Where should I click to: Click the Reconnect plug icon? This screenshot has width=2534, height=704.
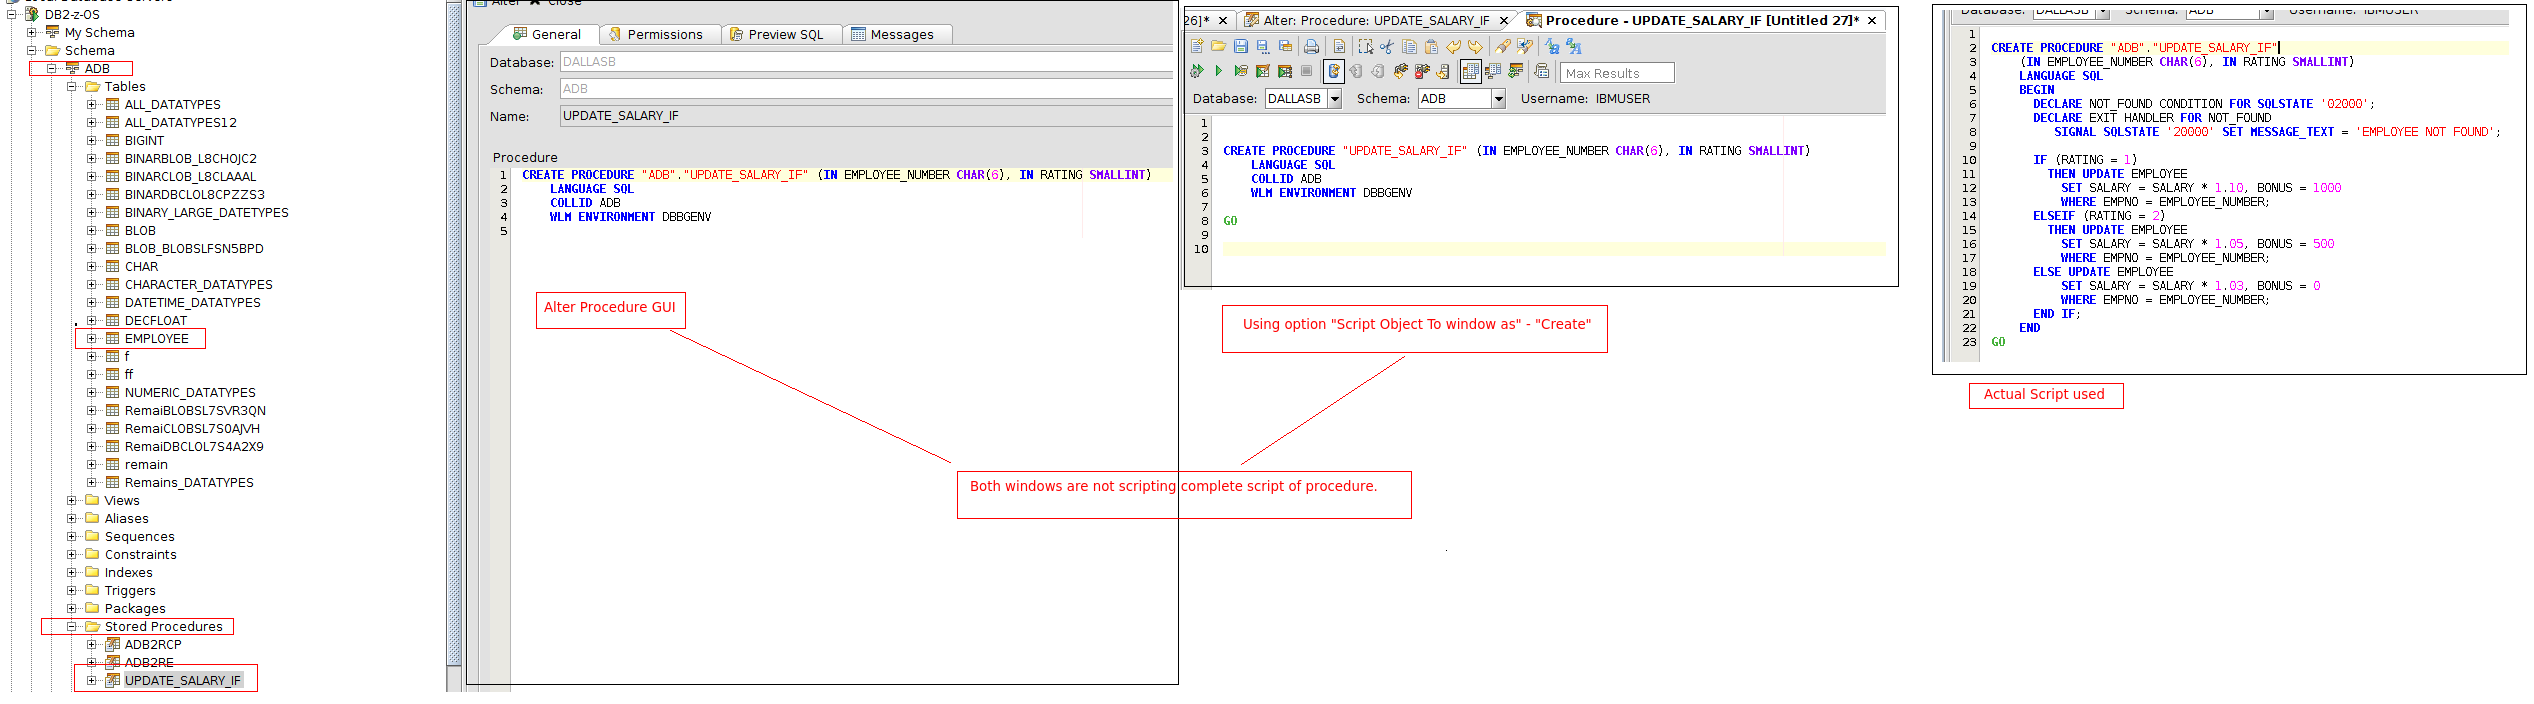click(1401, 71)
